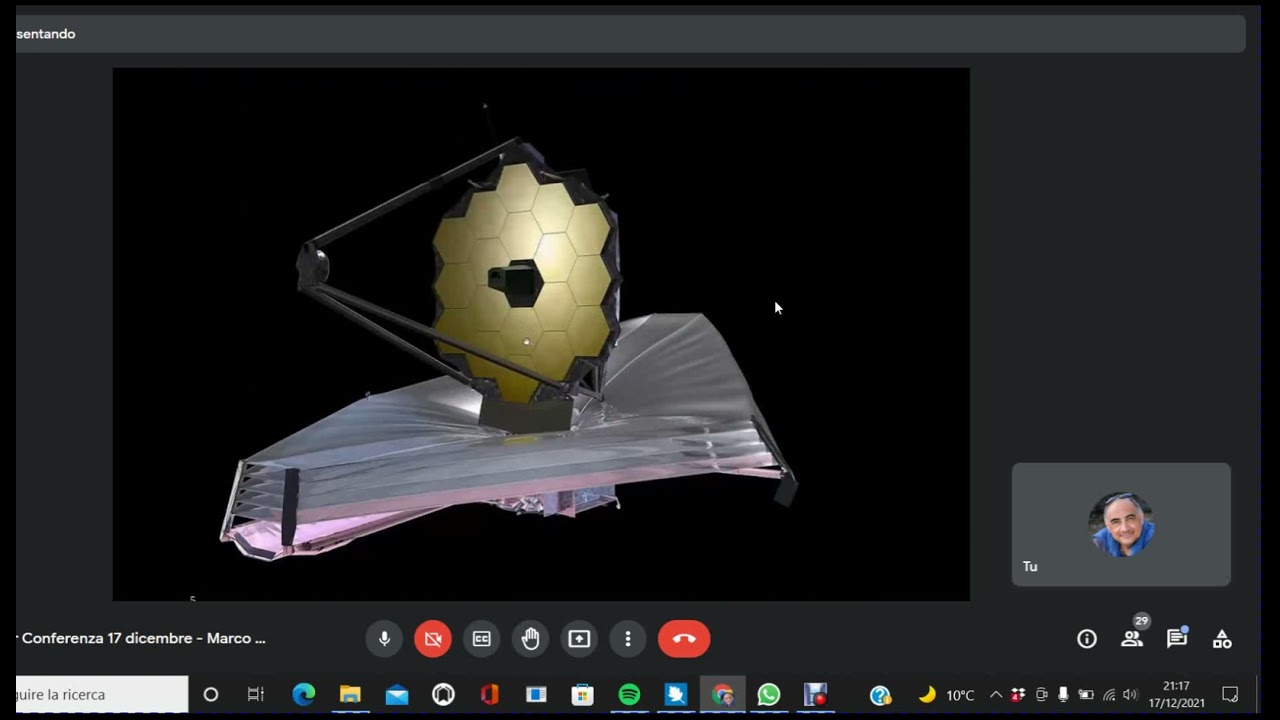Leave the call with red hang-up button
This screenshot has height=720, width=1280.
[684, 639]
